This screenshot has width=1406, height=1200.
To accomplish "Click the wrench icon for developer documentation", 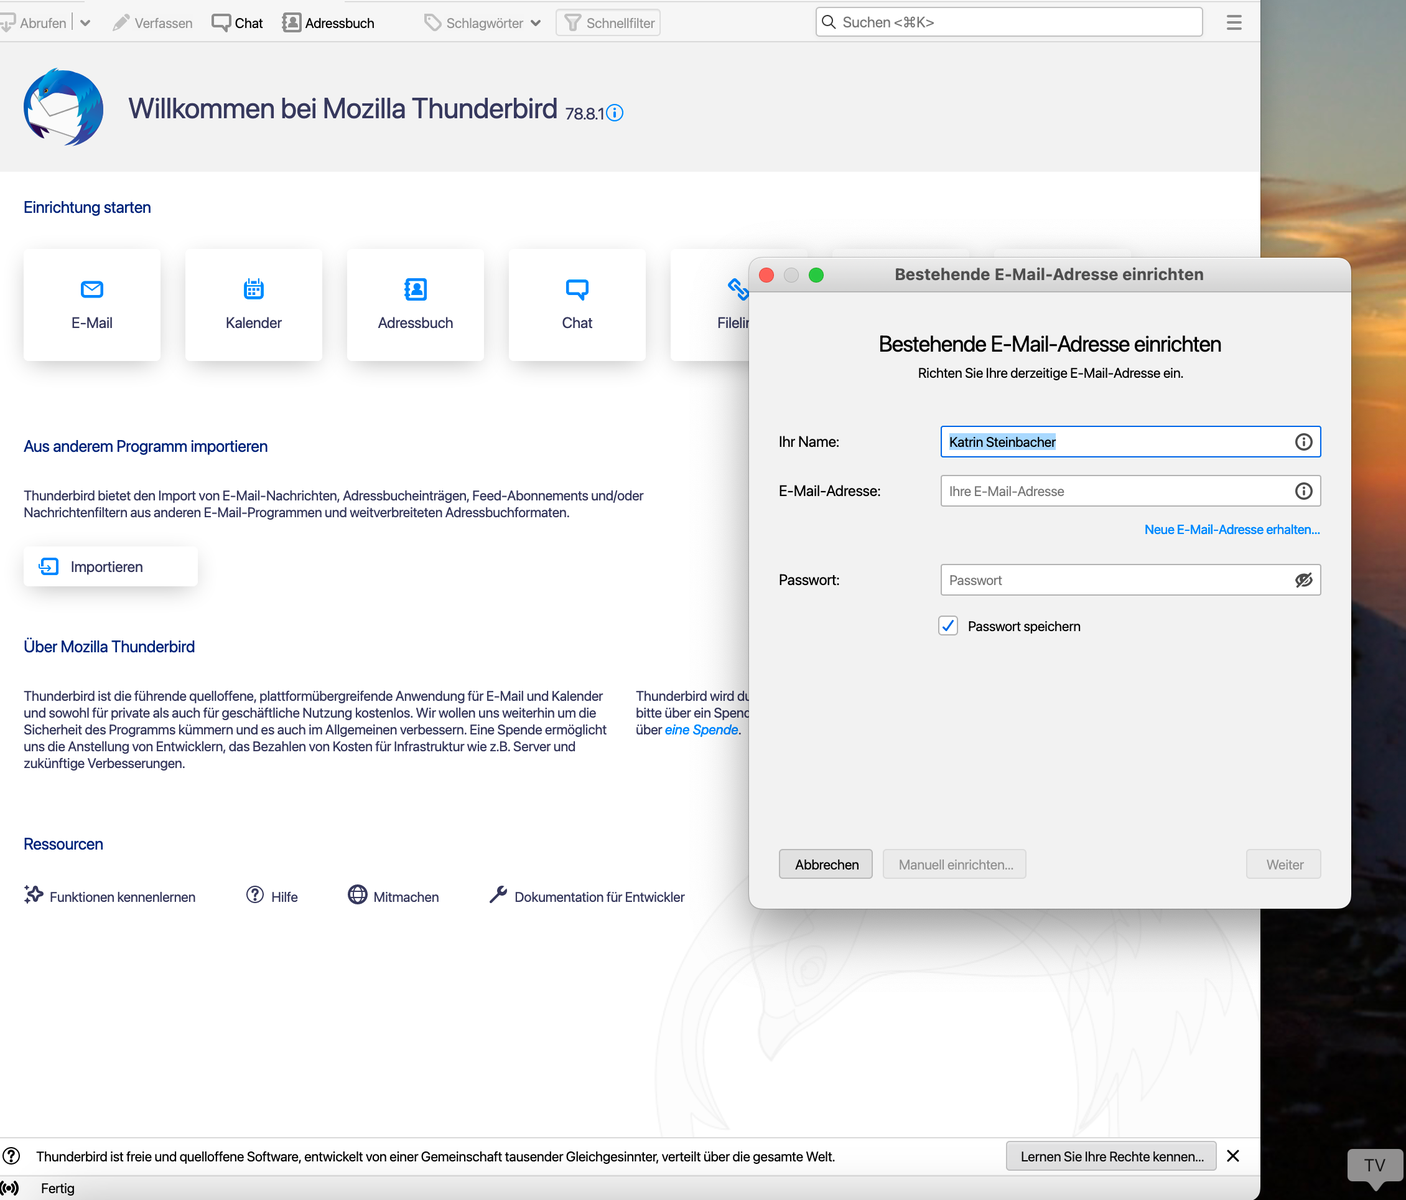I will pyautogui.click(x=498, y=895).
